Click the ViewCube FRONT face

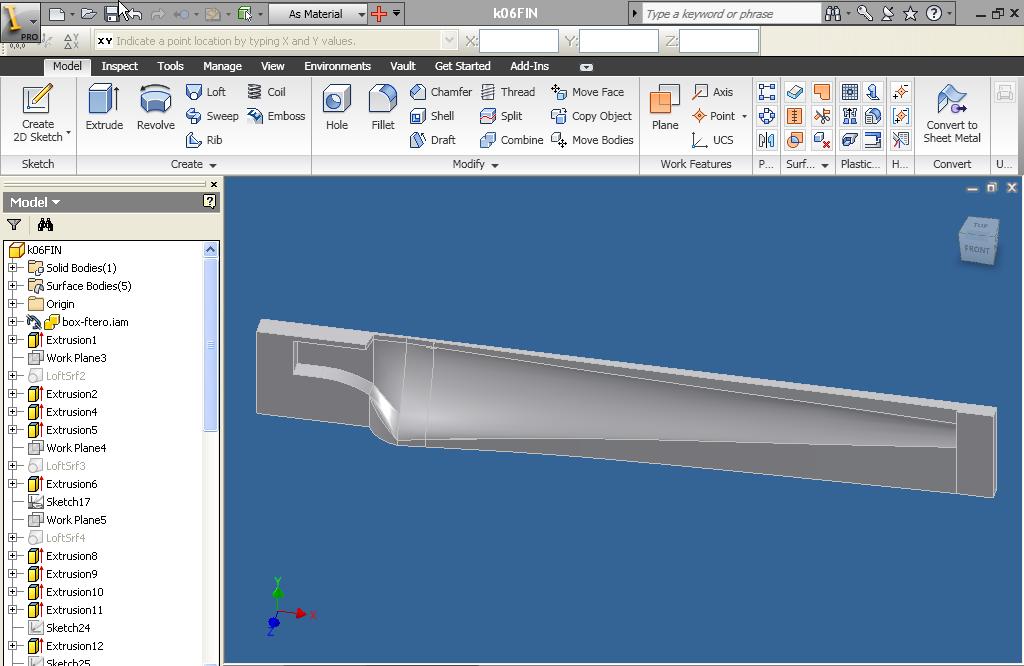tap(976, 249)
